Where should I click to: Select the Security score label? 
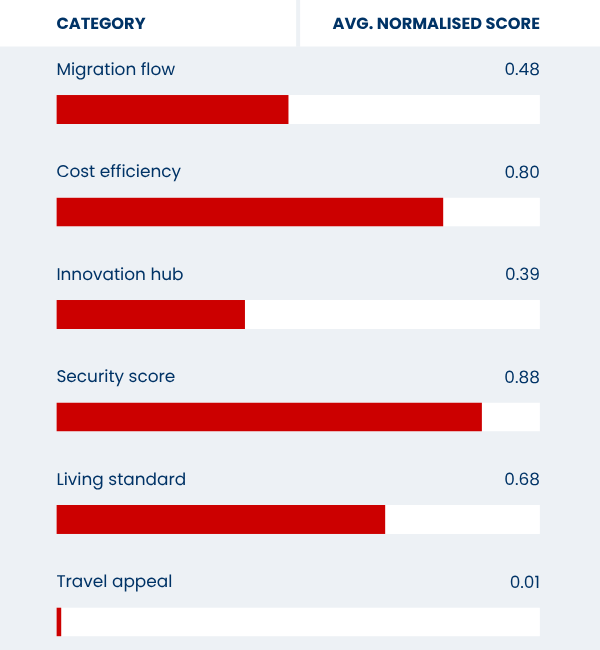(116, 376)
